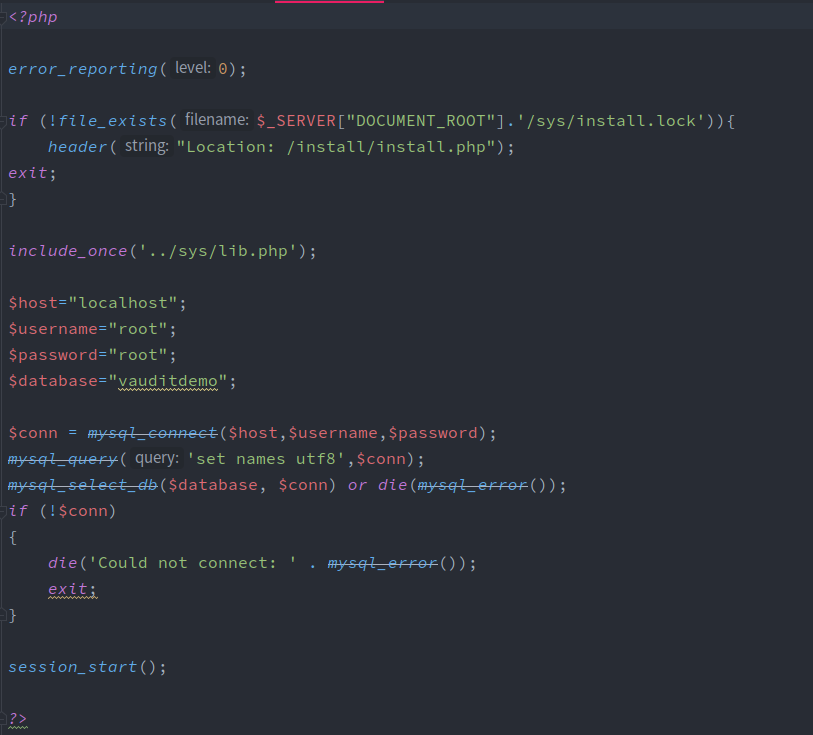Collapse the if file_exists block fold marker
This screenshot has height=735, width=813.
coord(5,121)
